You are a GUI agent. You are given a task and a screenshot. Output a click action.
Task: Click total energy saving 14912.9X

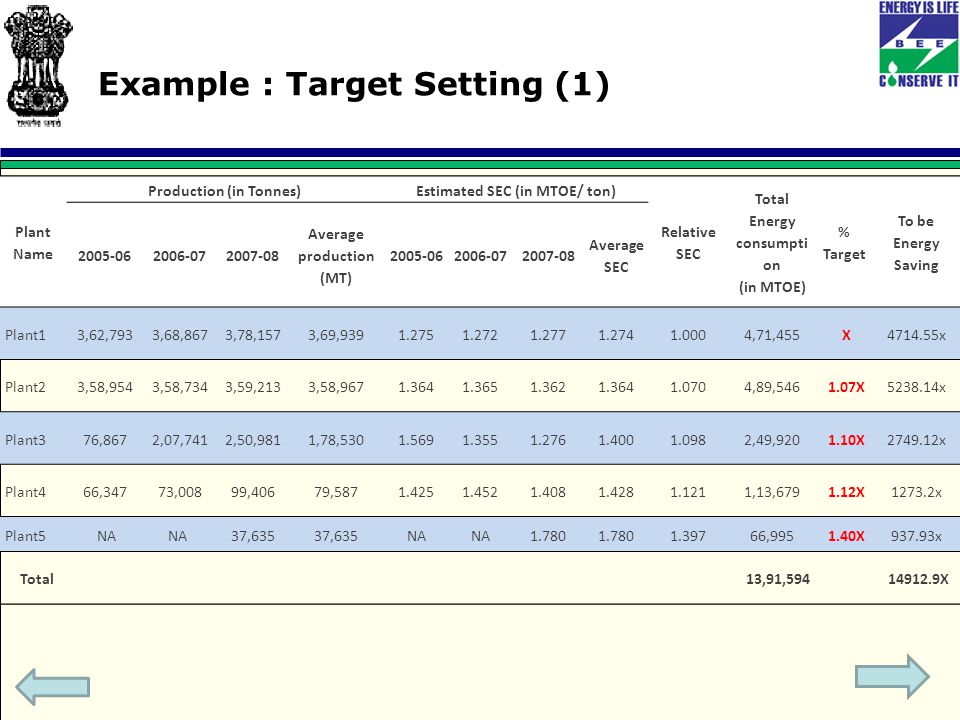[918, 579]
